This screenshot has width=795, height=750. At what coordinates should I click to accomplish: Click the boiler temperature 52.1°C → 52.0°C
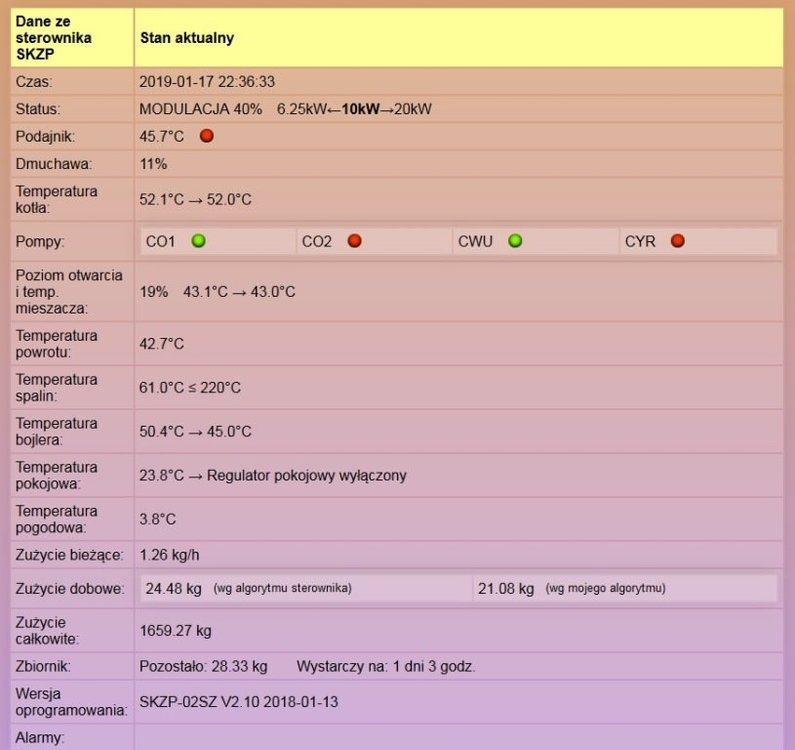point(195,200)
